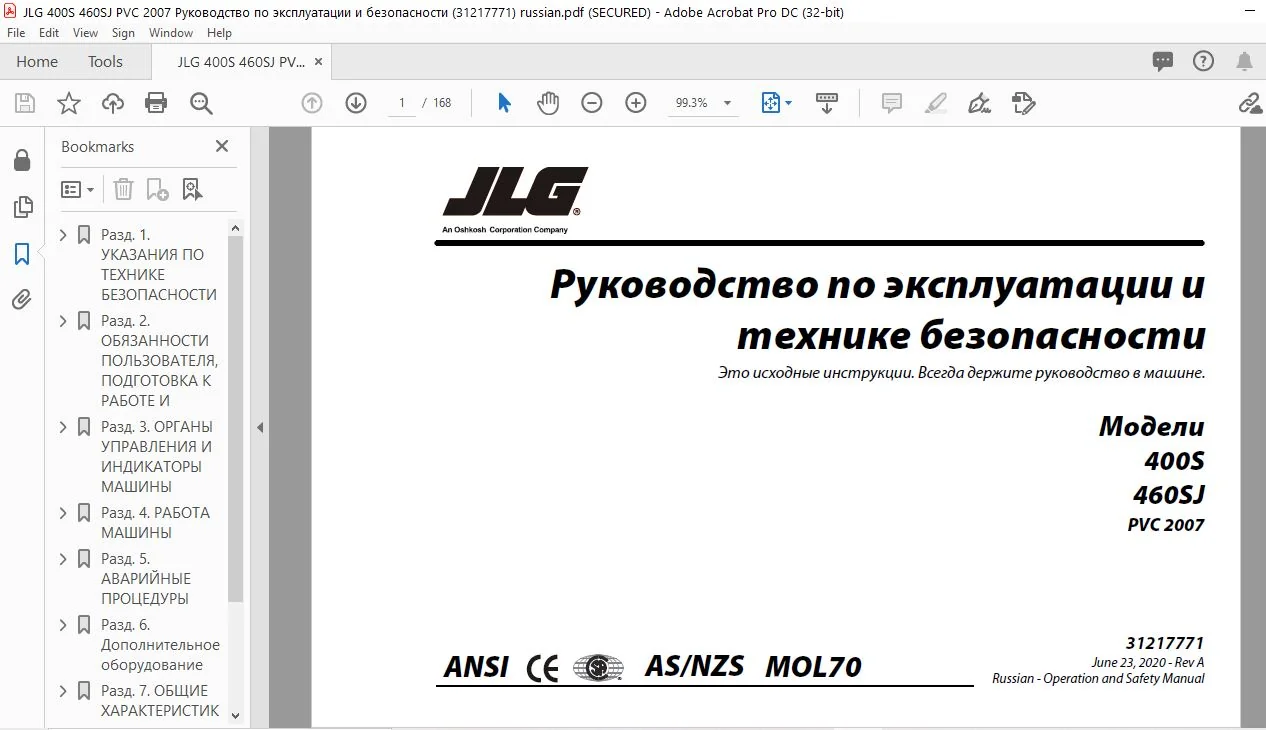The height and width of the screenshot is (730, 1266).
Task: Click the Save file icon
Action: (x=25, y=103)
